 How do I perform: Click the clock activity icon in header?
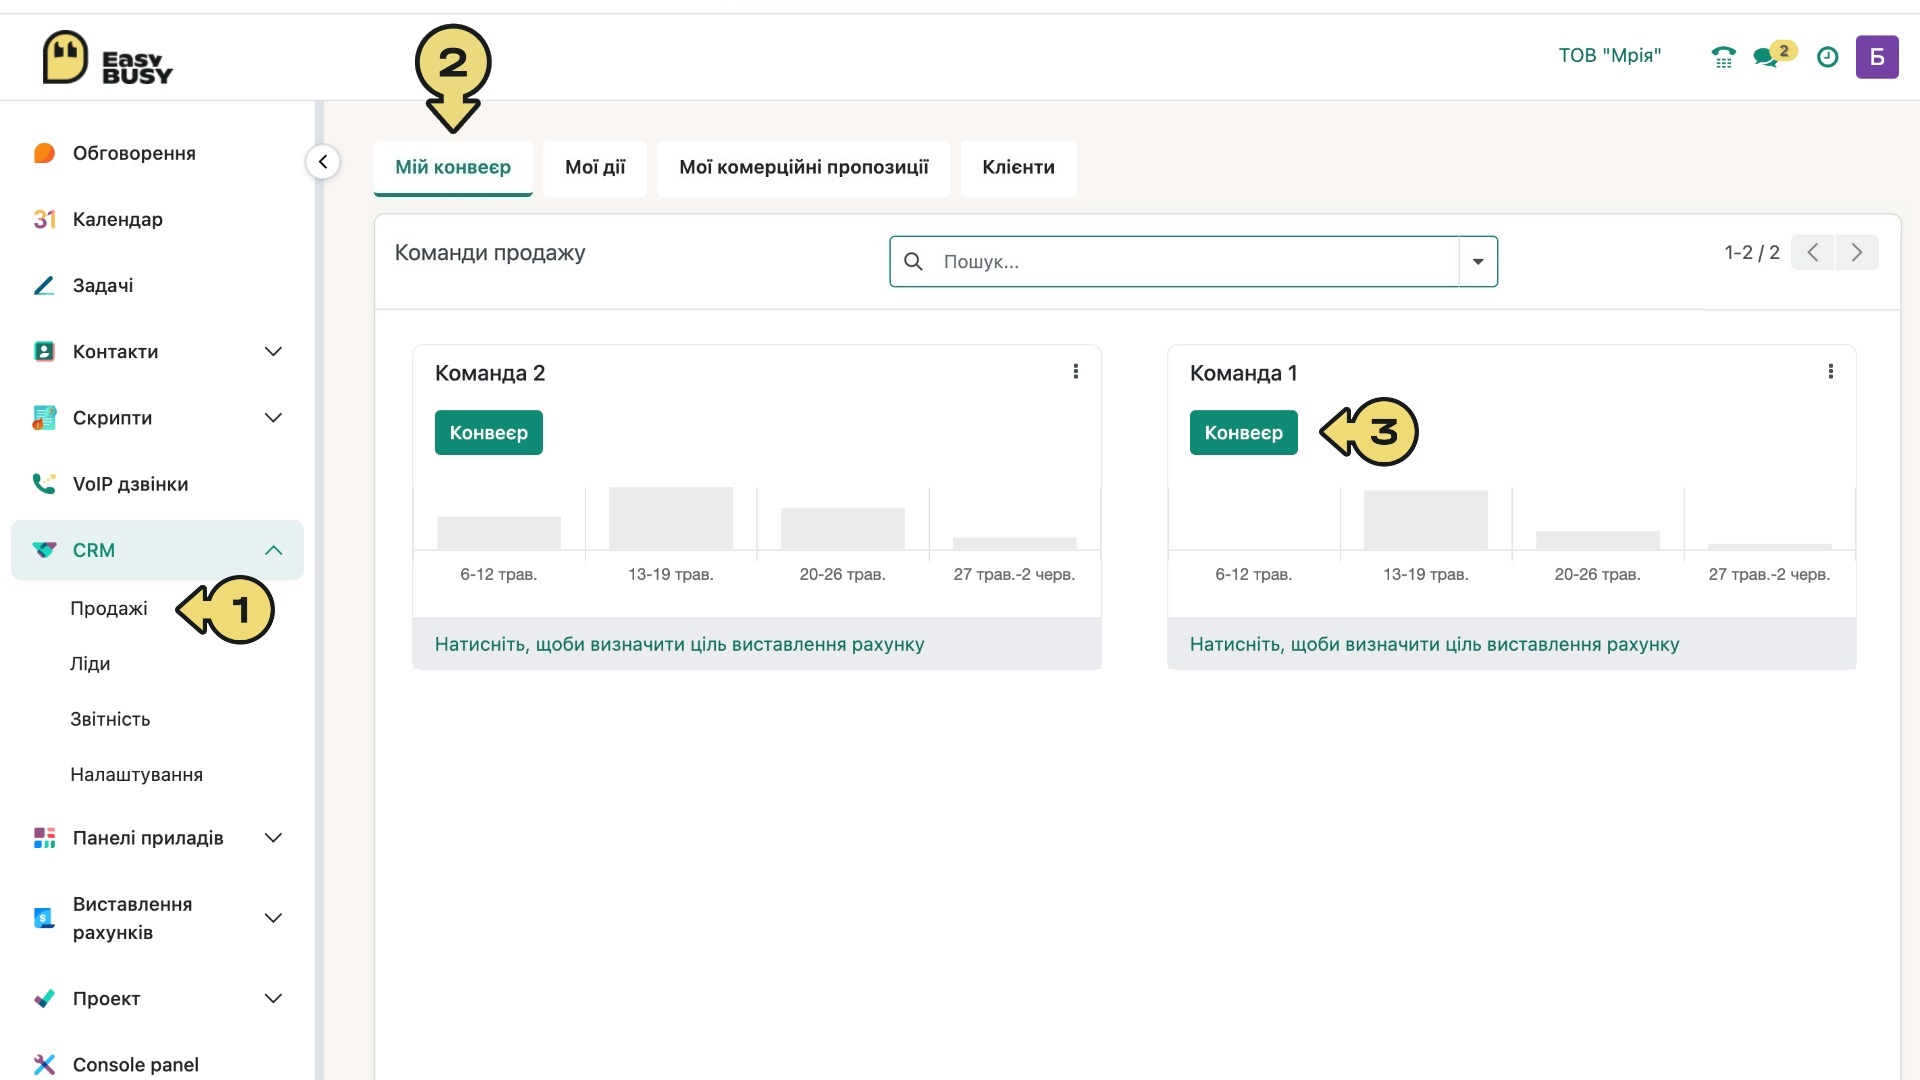[1827, 57]
